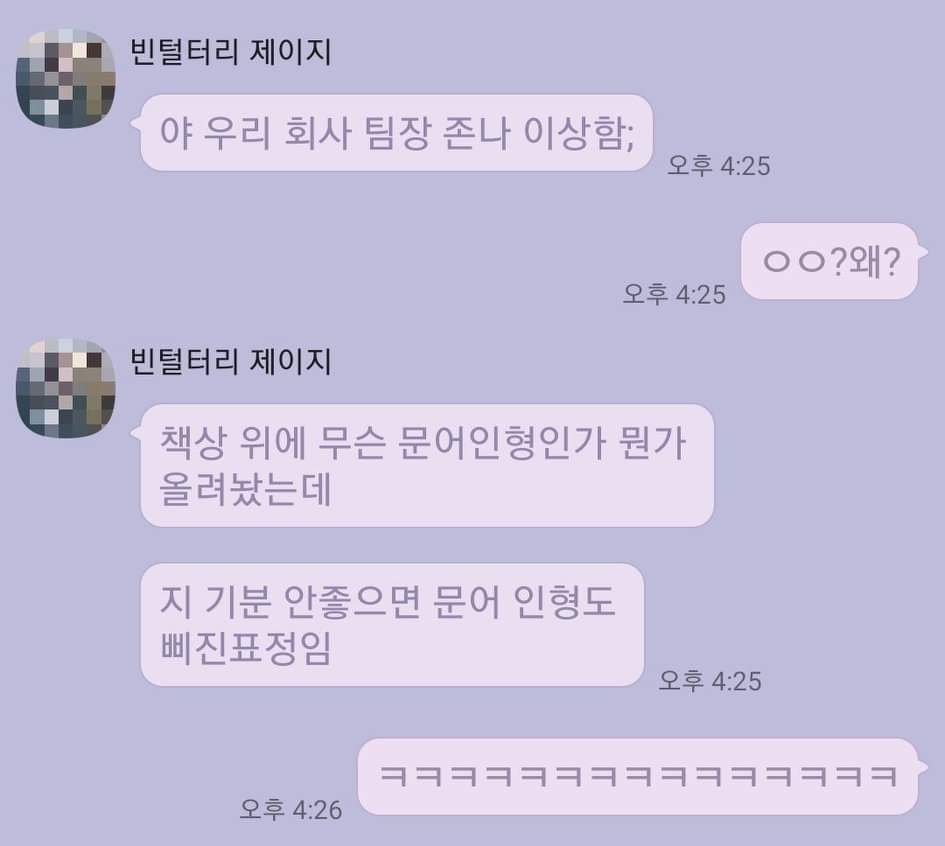
Task: Click the 오후 4:25 timestamp beside '삐진표정임'
Action: (709, 681)
